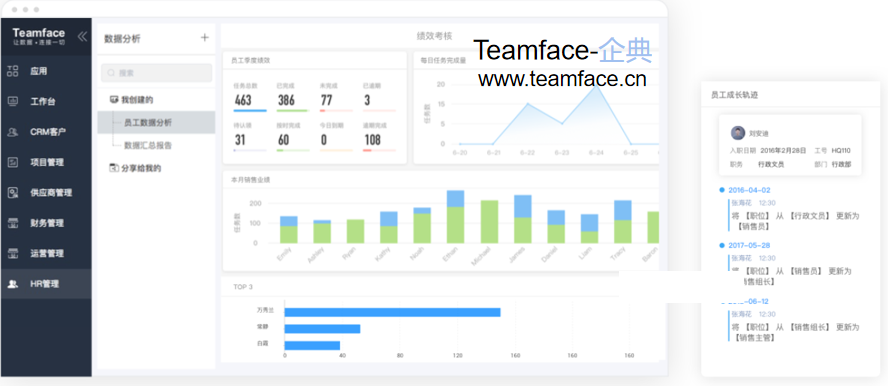The height and width of the screenshot is (386, 888).
Task: Click the 按时完成 value 60
Action: pos(283,140)
